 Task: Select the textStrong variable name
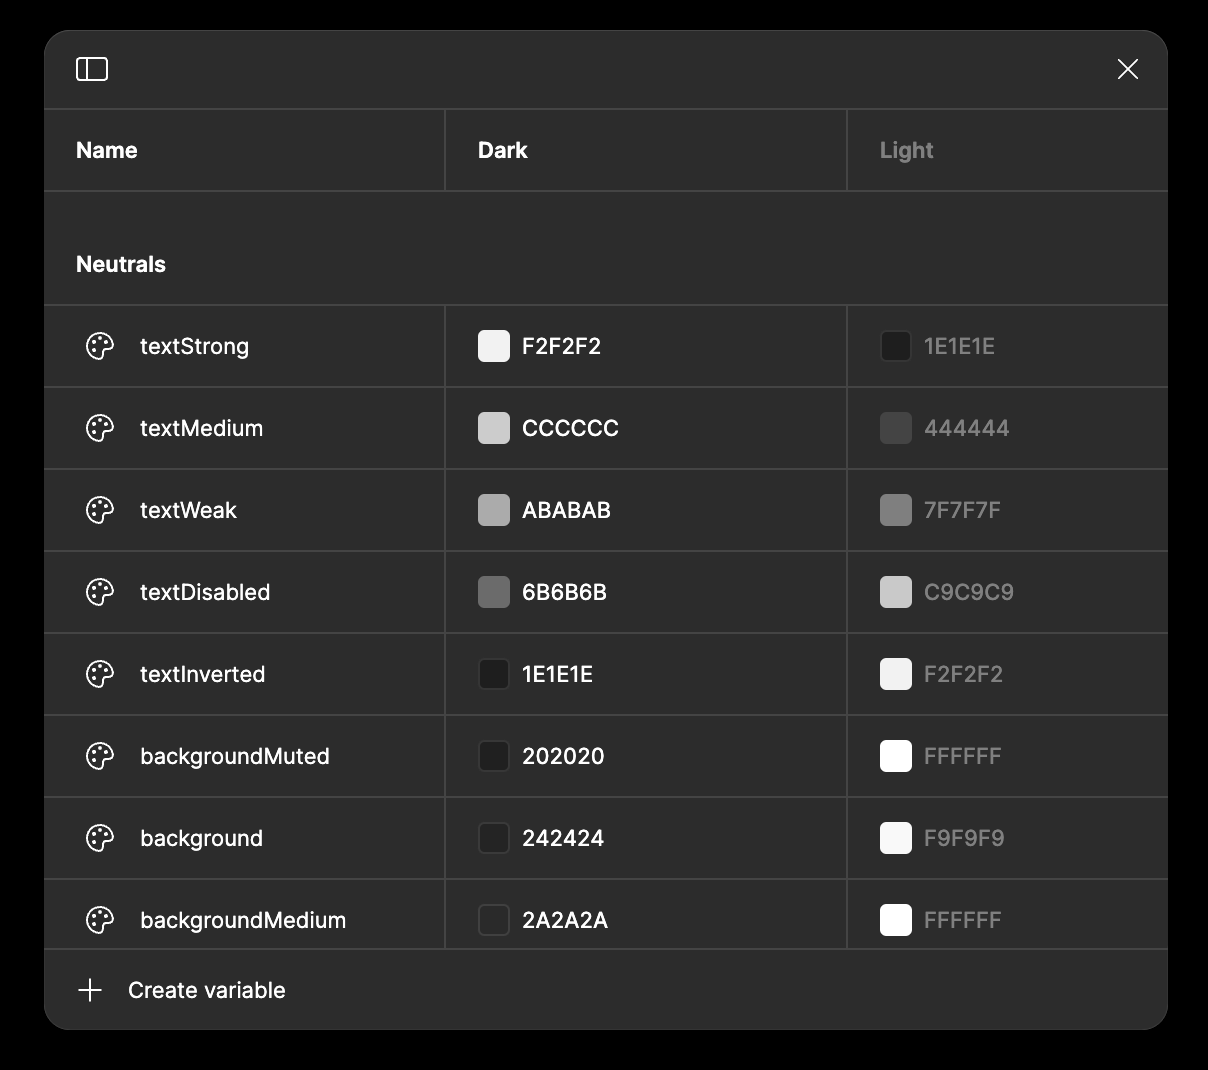tap(194, 346)
